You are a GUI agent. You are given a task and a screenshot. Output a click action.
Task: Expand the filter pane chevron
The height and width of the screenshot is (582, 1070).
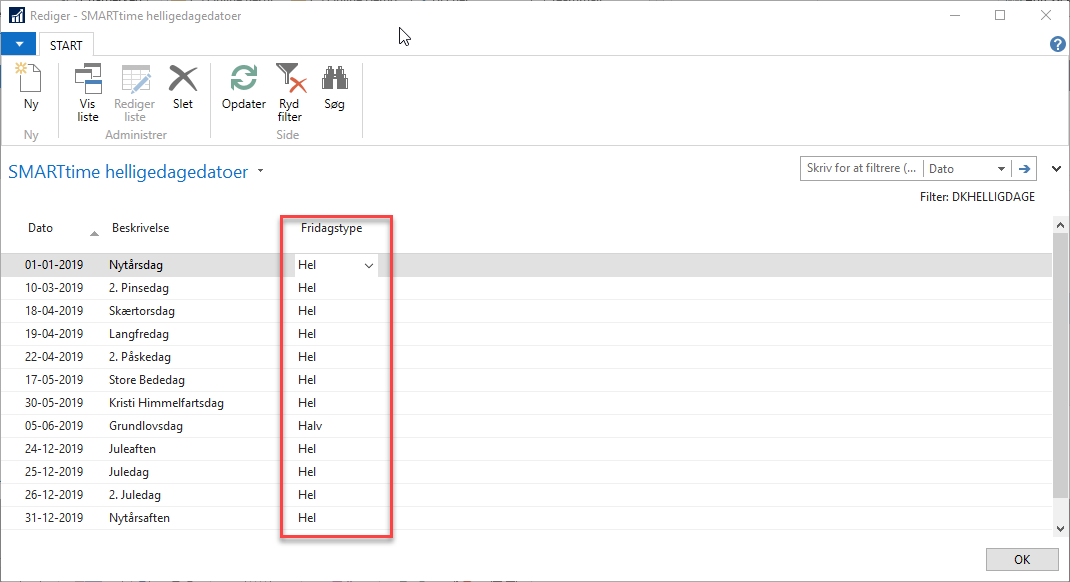(1056, 169)
